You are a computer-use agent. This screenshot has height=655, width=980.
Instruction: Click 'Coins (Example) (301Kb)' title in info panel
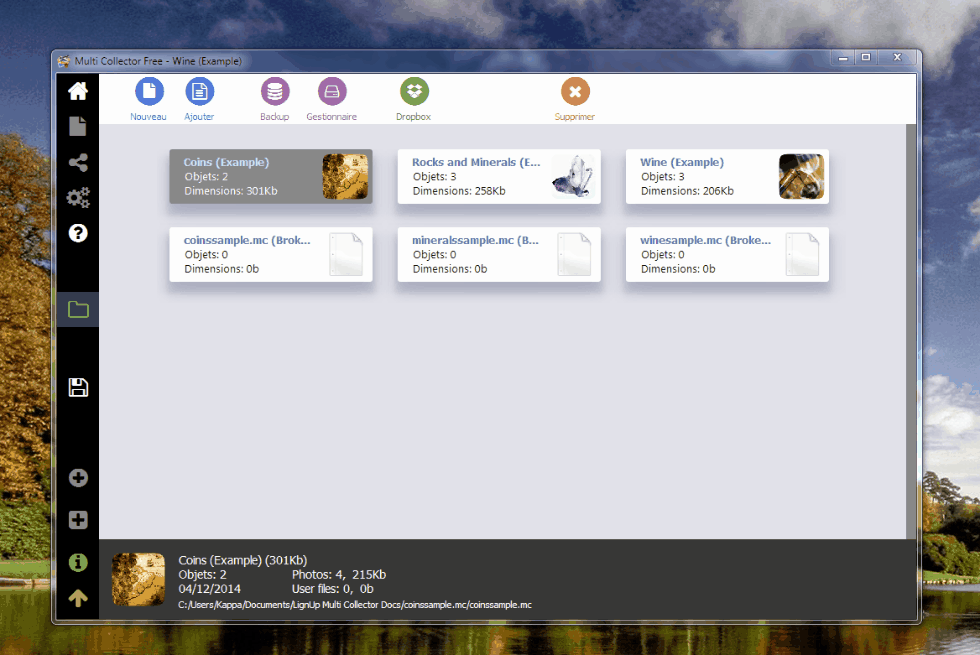pos(242,560)
